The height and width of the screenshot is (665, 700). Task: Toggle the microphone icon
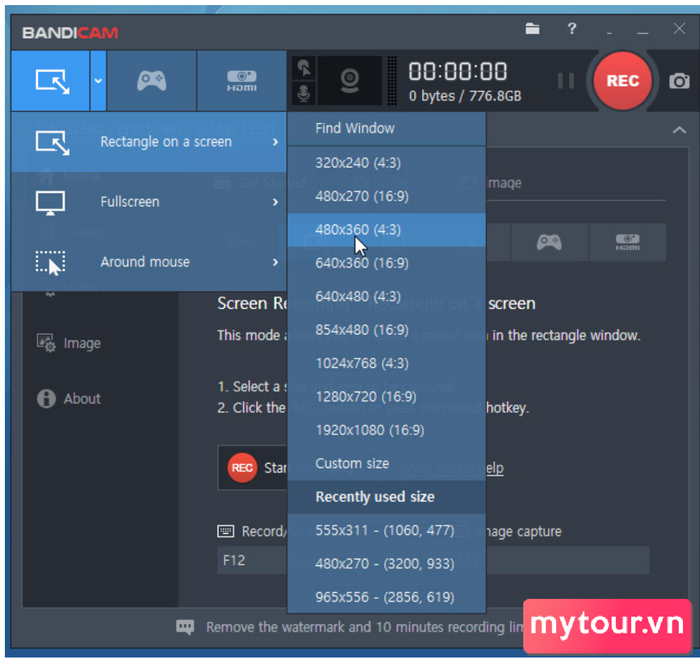pos(304,93)
